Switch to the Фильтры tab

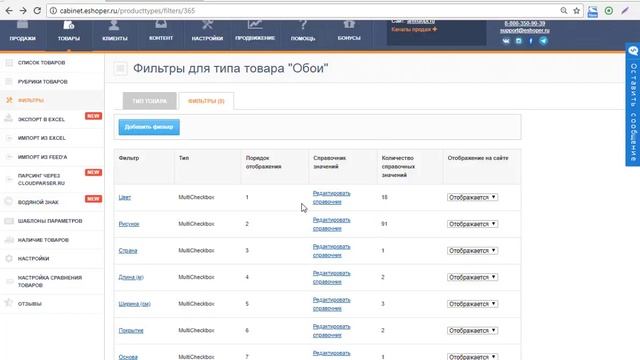pyautogui.click(x=206, y=101)
